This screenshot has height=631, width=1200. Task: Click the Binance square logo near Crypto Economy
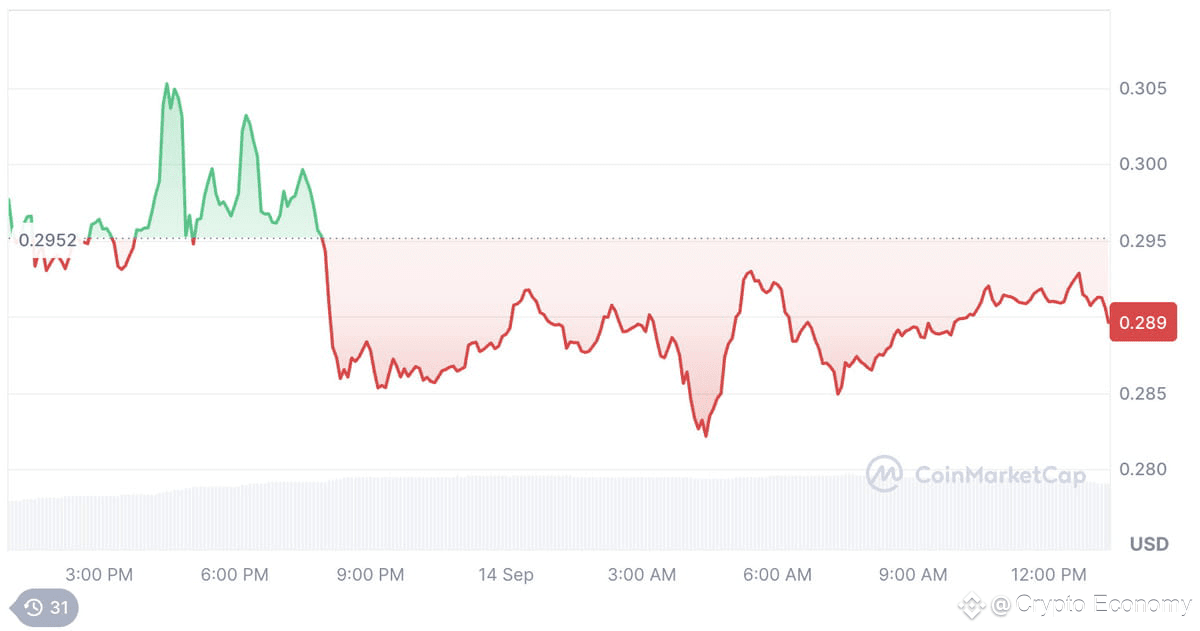pos(972,605)
